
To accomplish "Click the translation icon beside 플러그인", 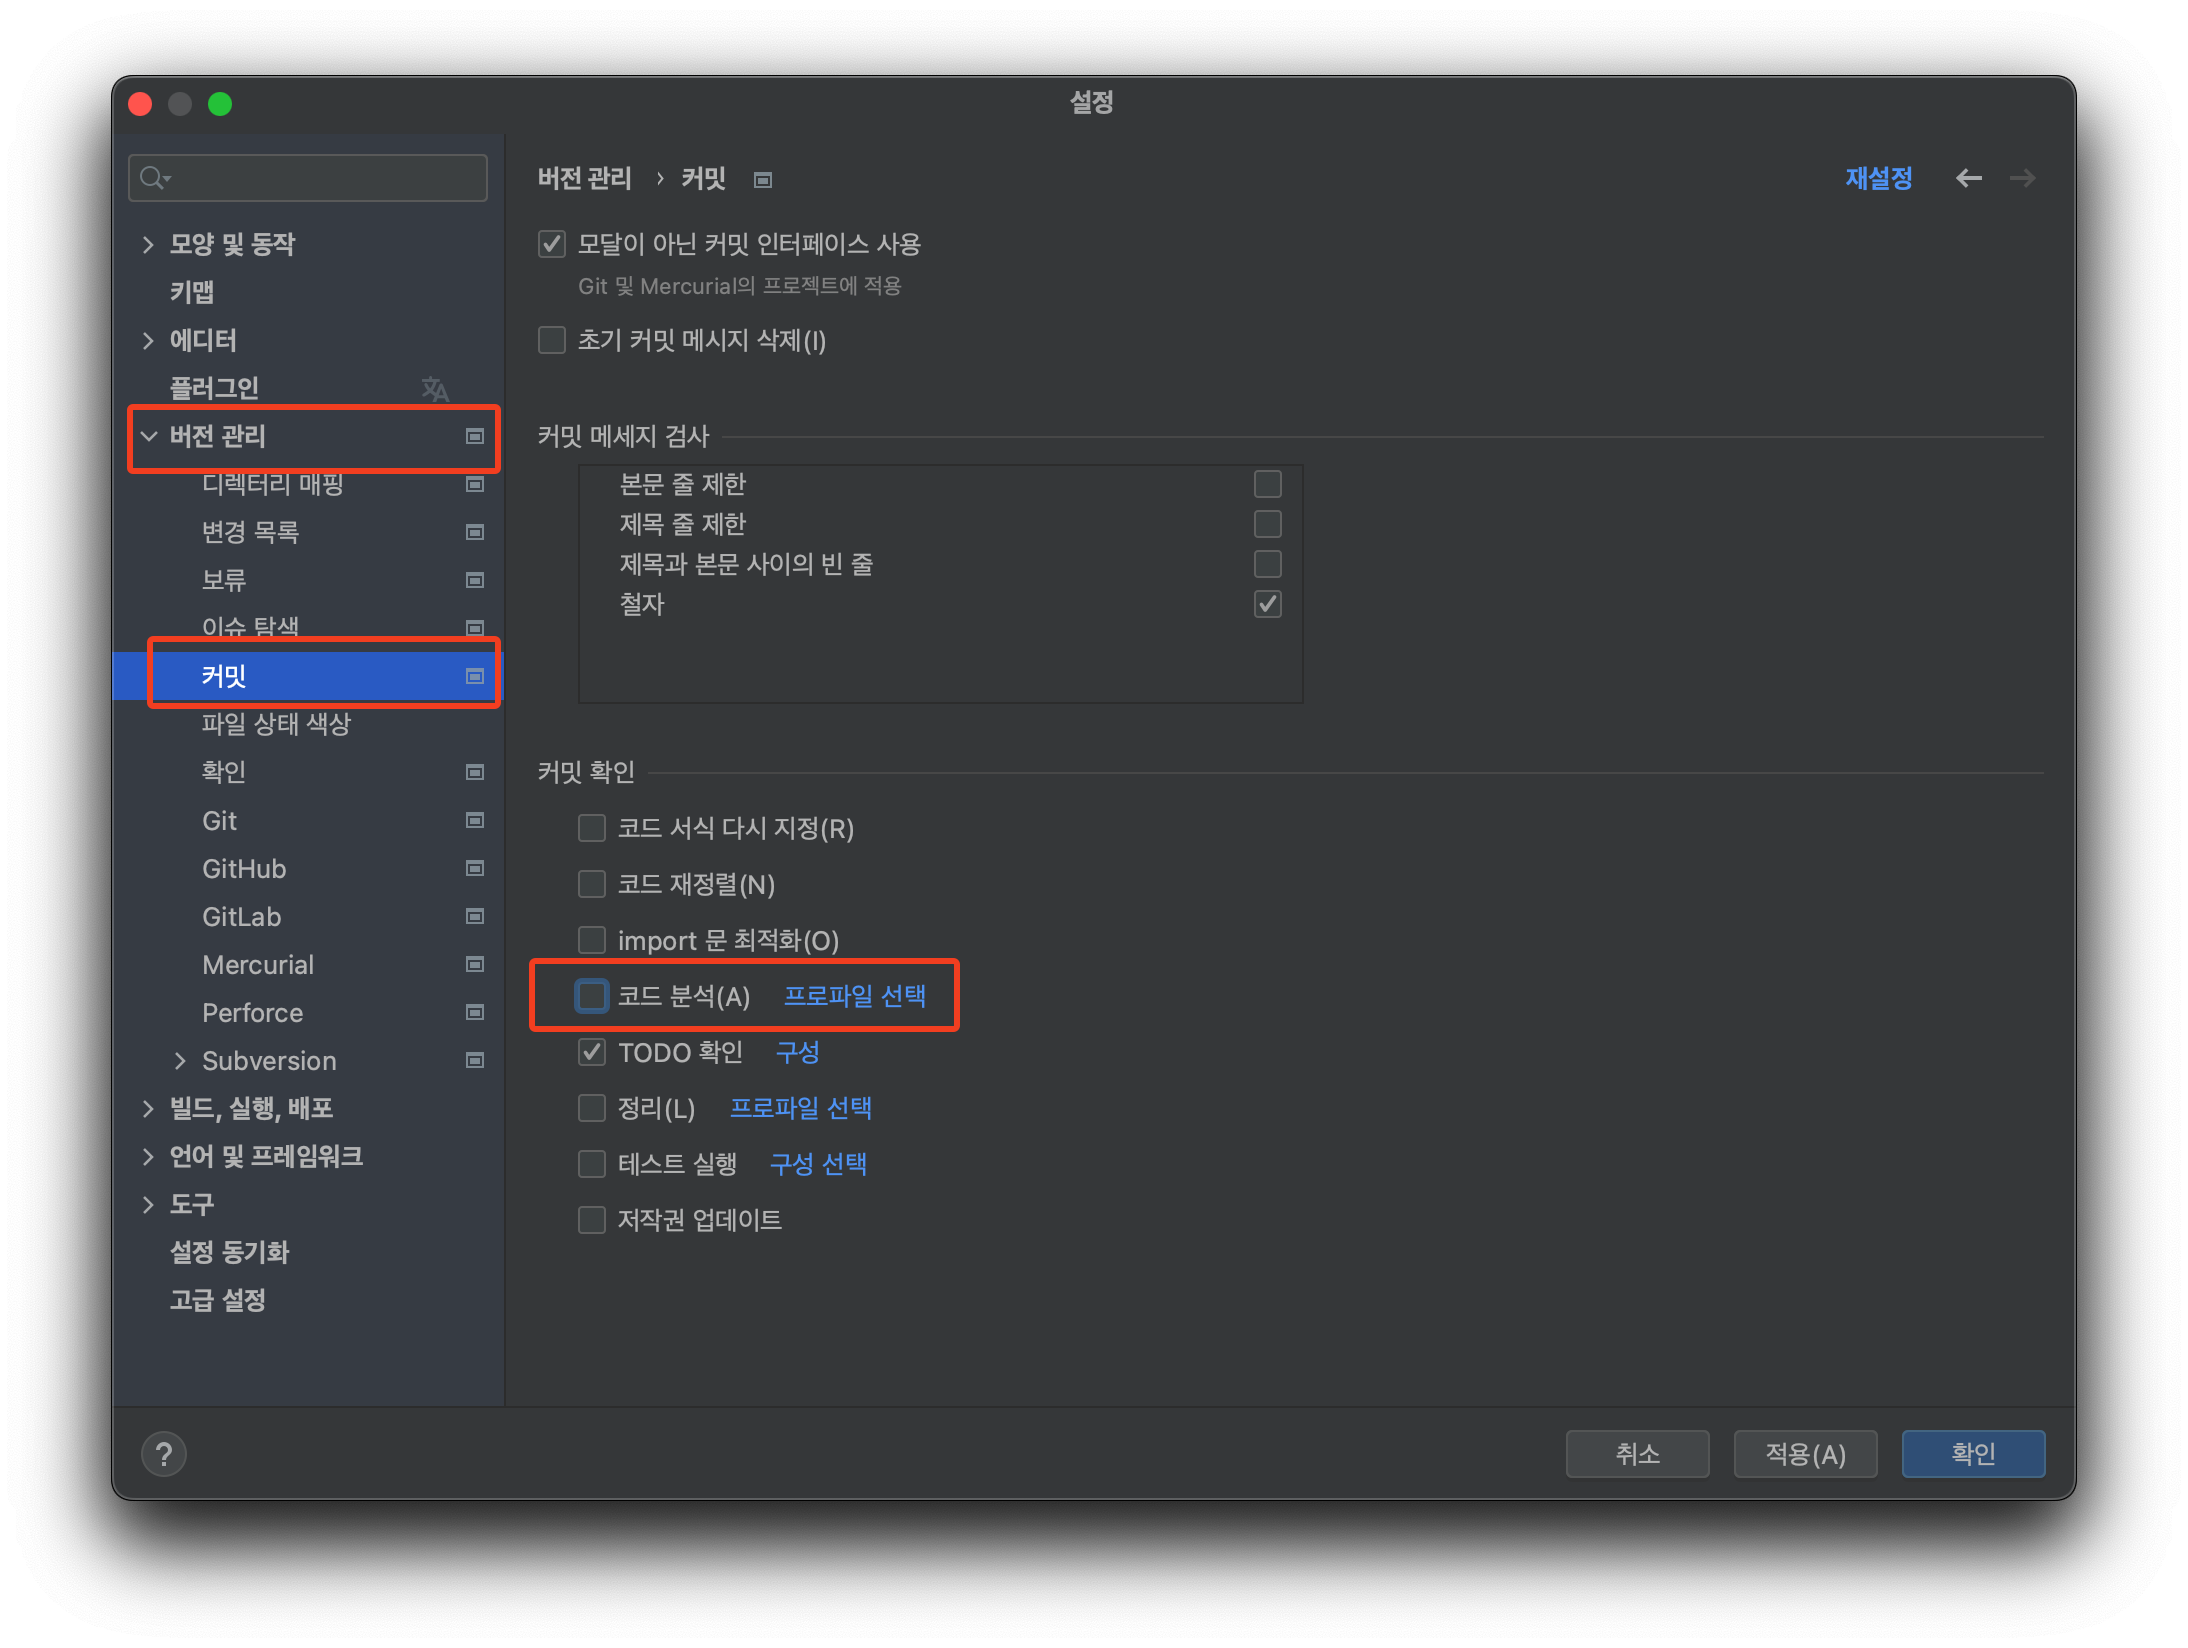I will click(435, 388).
